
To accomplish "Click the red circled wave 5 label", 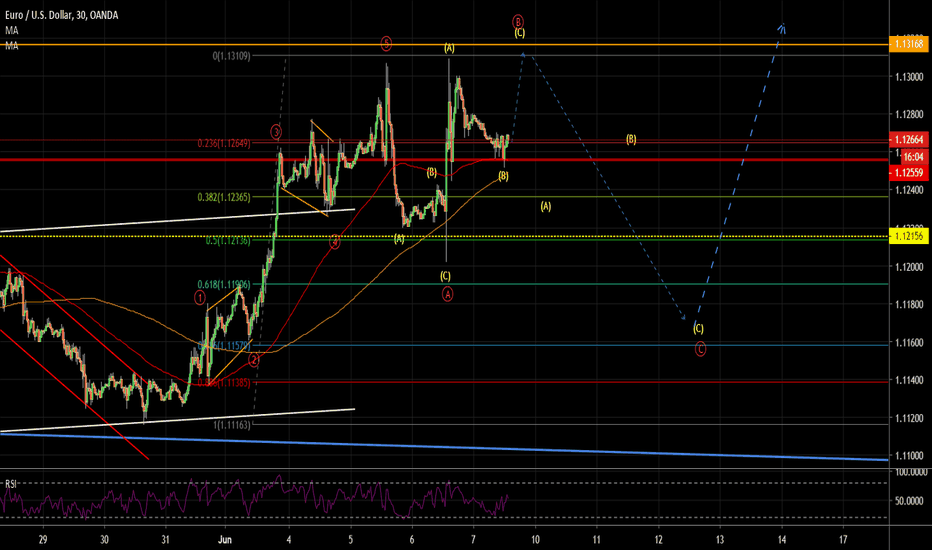I will [386, 43].
